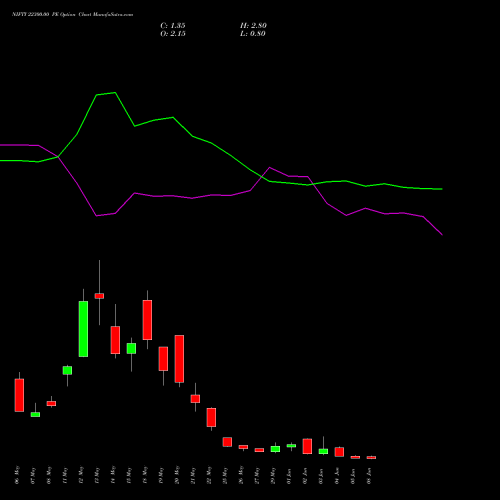The width and height of the screenshot is (500, 500).
Task: Click the 07 May date label
Action: click(x=33, y=475)
